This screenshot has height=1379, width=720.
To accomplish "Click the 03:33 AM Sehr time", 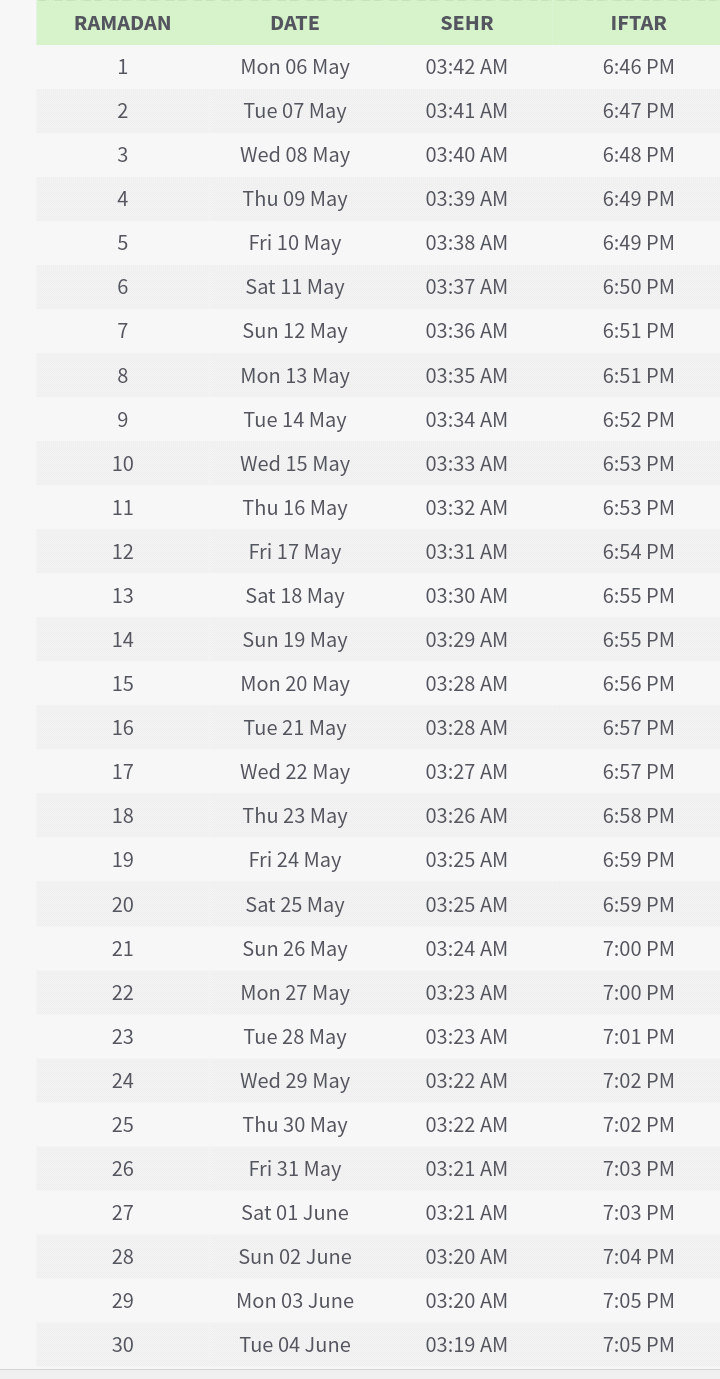I will coord(467,464).
